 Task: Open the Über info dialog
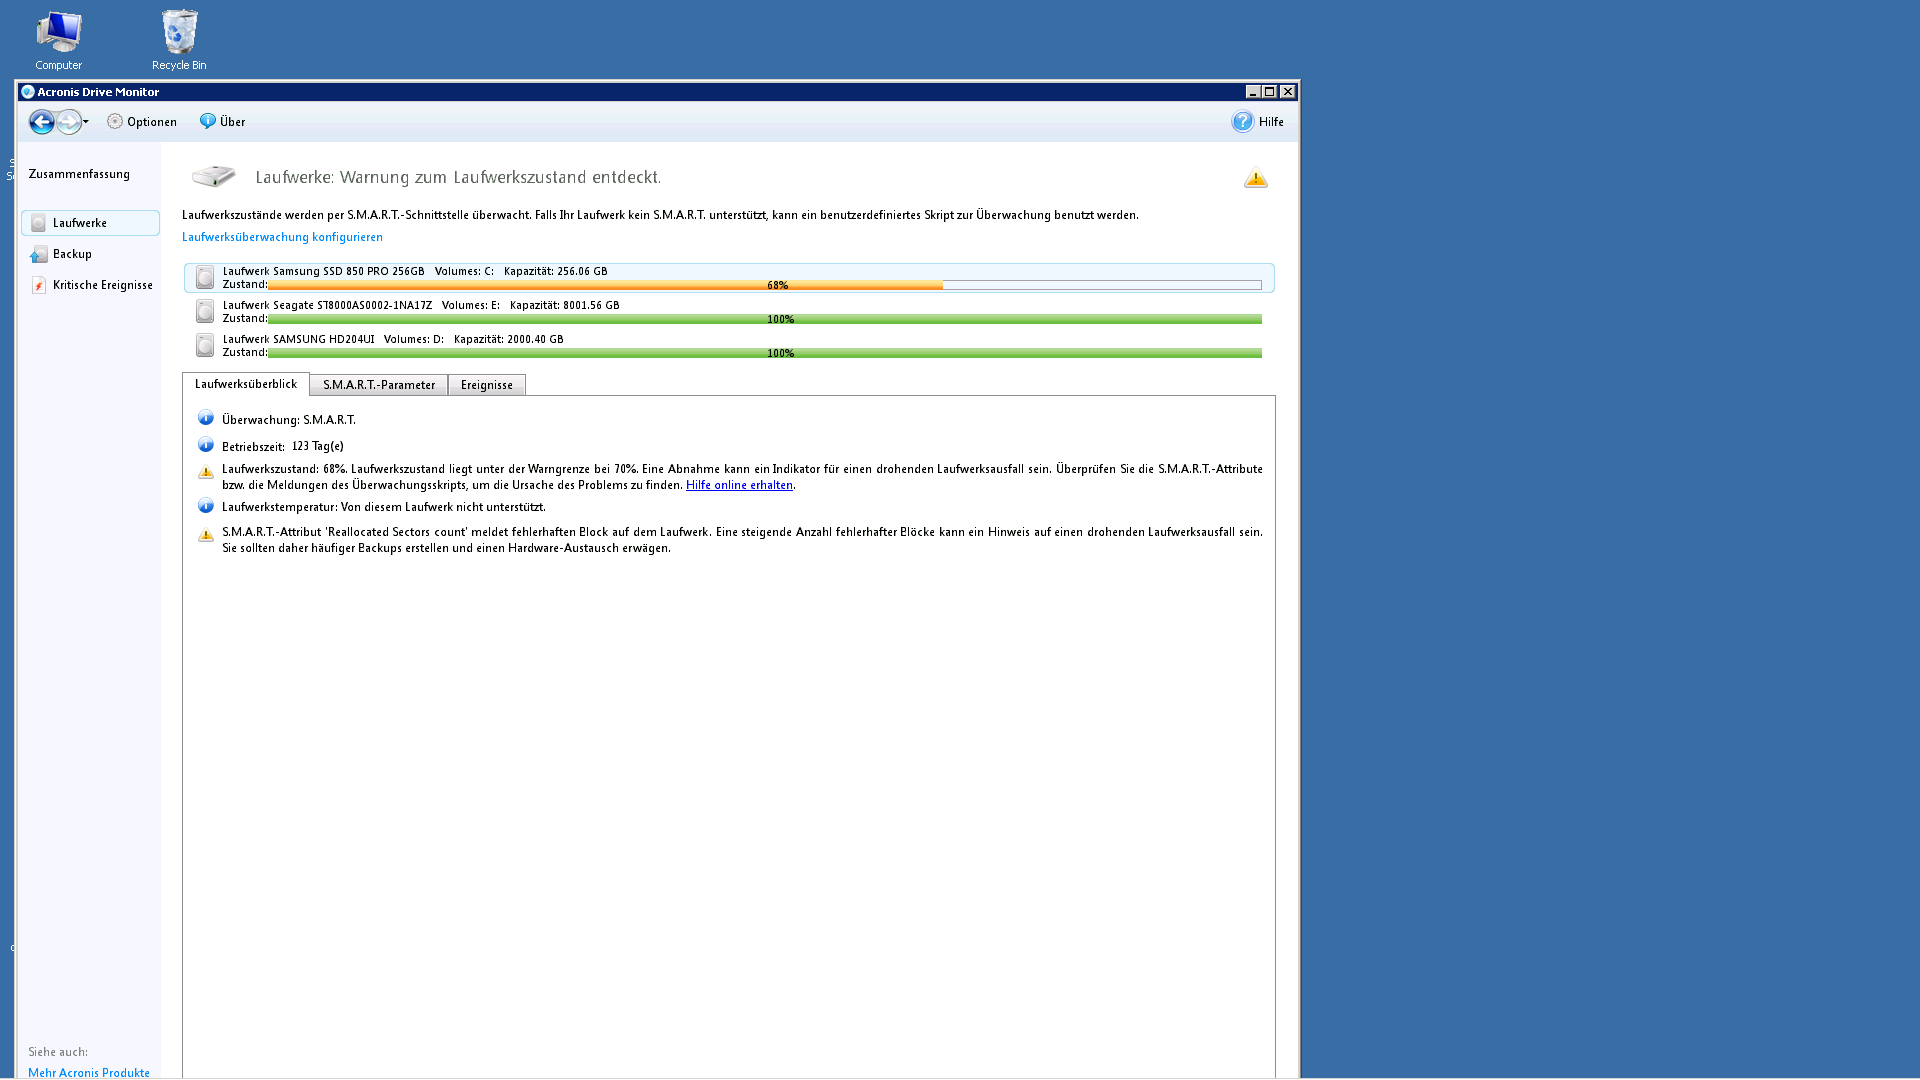222,122
